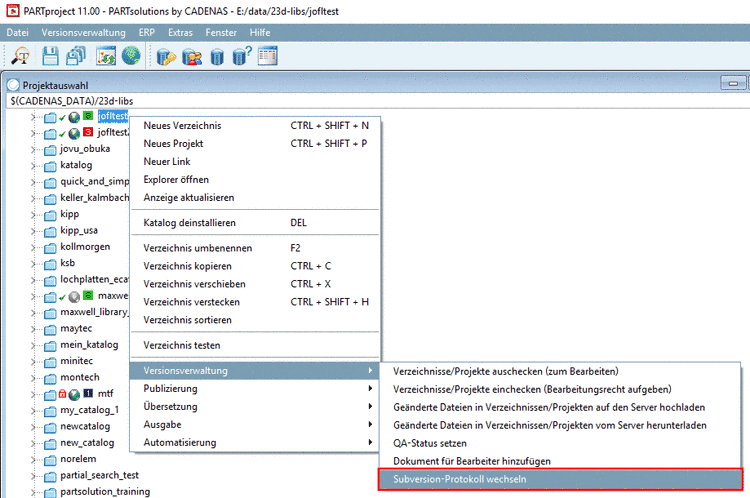Expand the kollmorgen tree node
Image resolution: width=750 pixels, height=498 pixels.
click(33, 247)
